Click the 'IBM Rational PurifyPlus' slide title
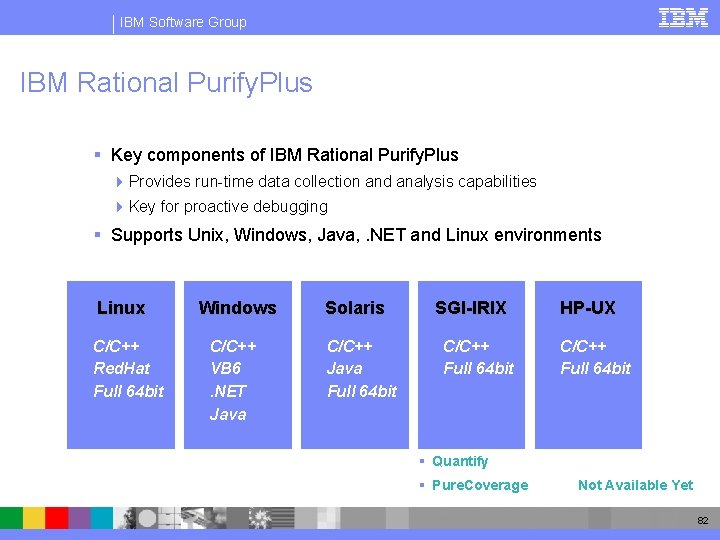Viewport: 720px width, 540px height. coord(166,83)
